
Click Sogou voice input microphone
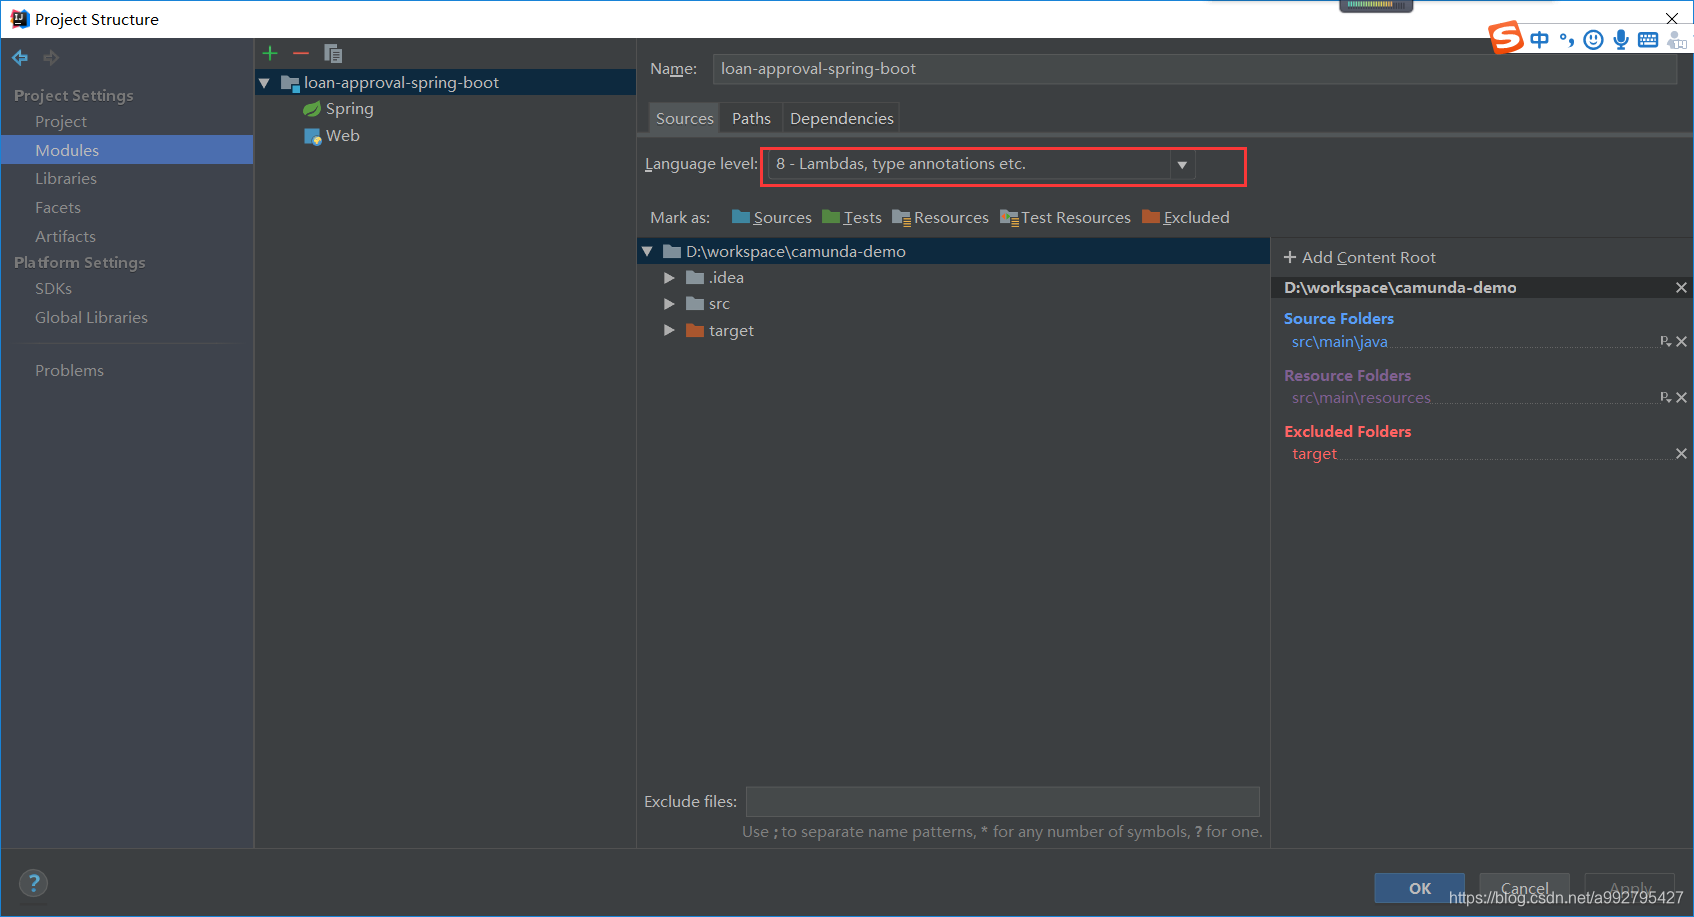pos(1621,40)
